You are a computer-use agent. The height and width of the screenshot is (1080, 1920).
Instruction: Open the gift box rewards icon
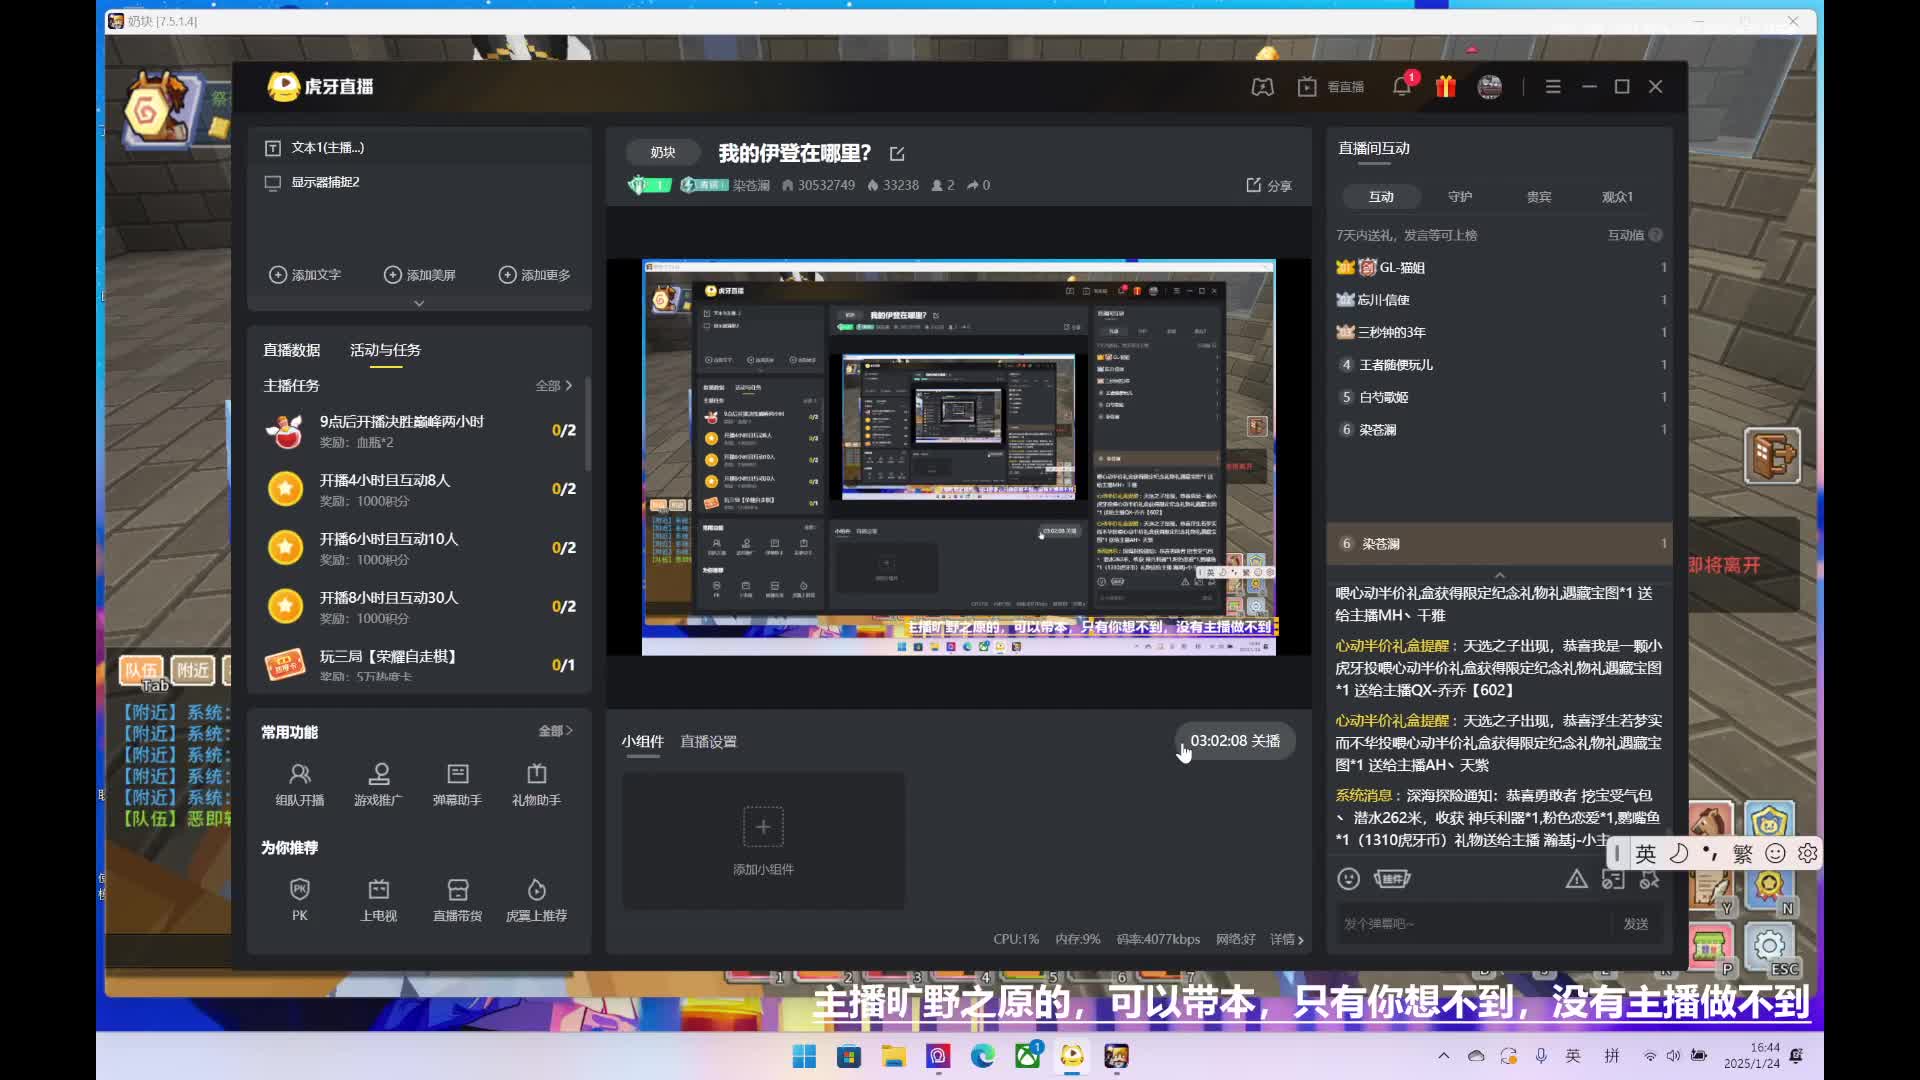click(1445, 87)
